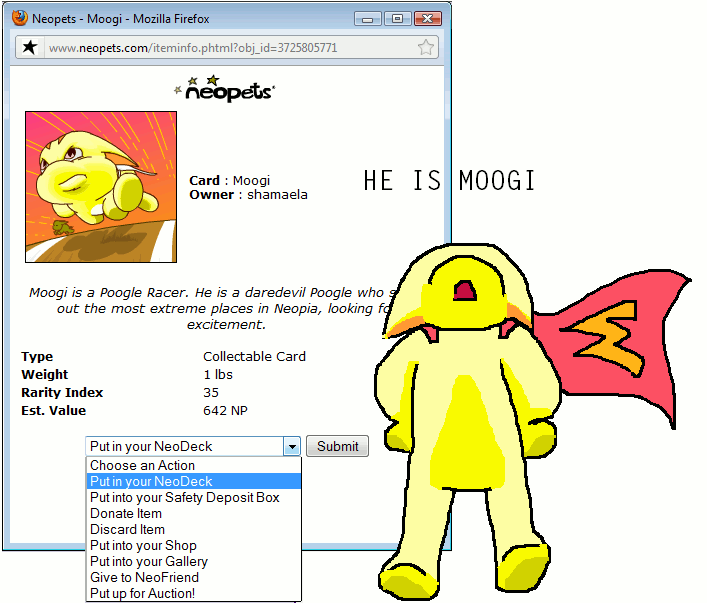This screenshot has height=603, width=707.
Task: Close the Firefox window
Action: coord(427,19)
